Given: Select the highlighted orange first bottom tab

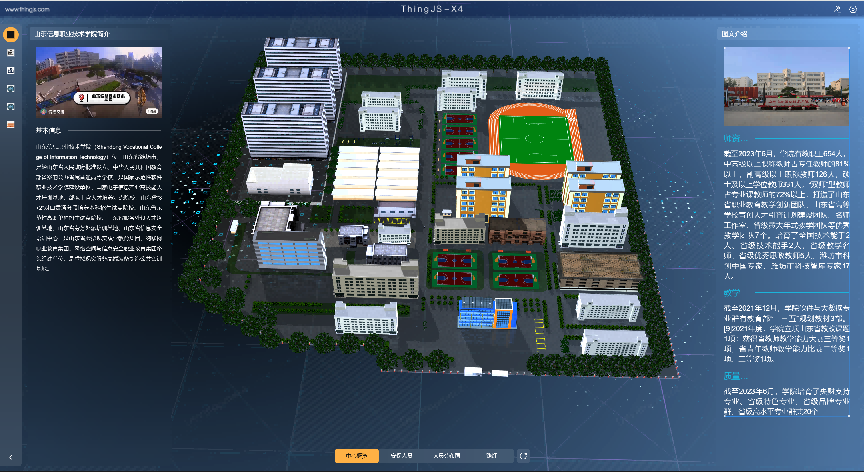Looking at the screenshot, I should pyautogui.click(x=356, y=456).
